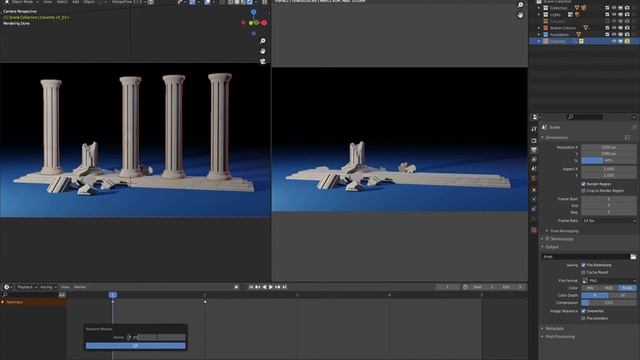Click the pan hand in render image editor
Viewport: 640px width, 360px height.
(x=520, y=15)
